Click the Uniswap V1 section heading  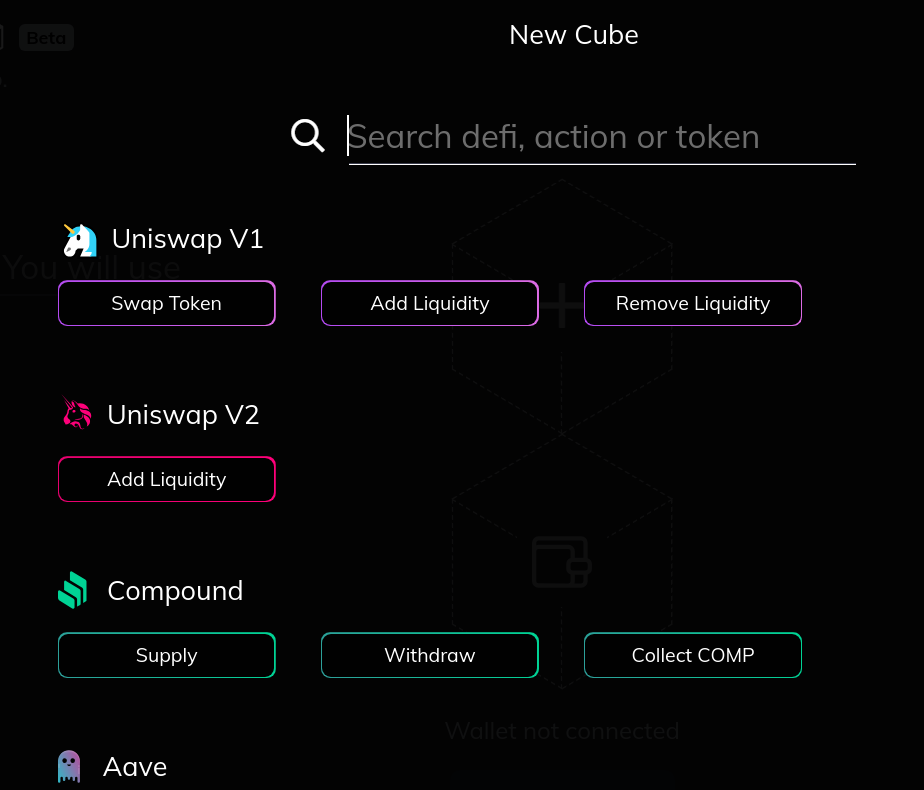point(187,239)
